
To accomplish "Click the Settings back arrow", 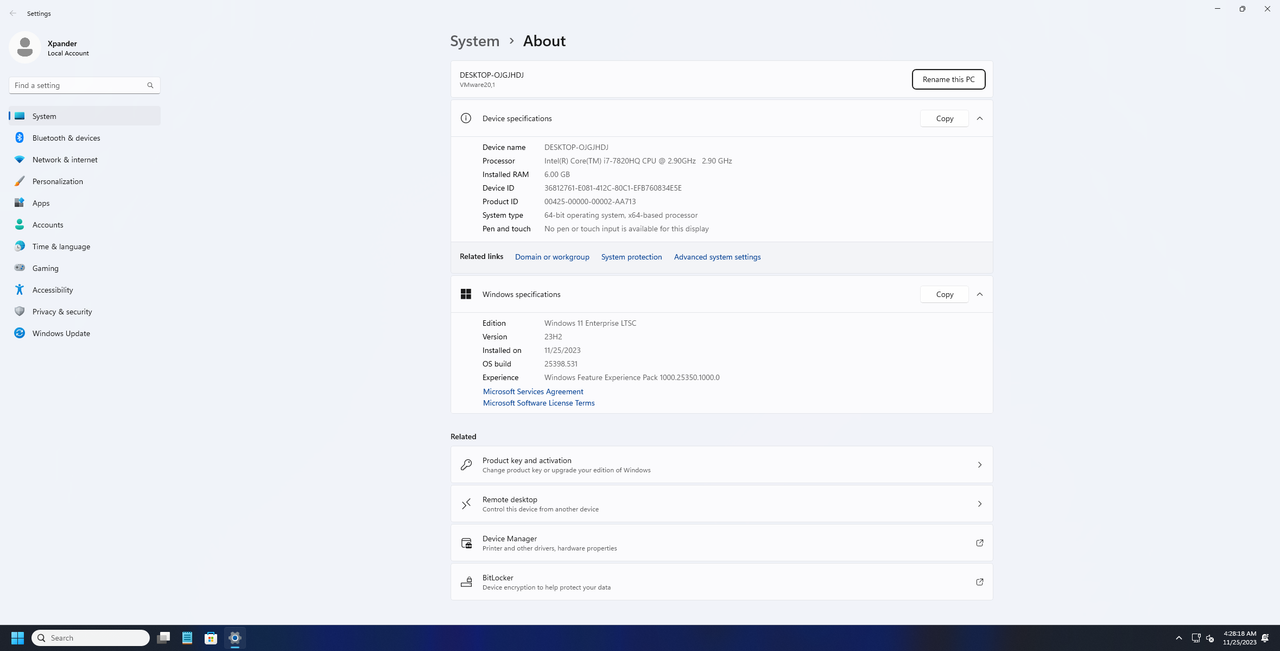I will [x=13, y=13].
